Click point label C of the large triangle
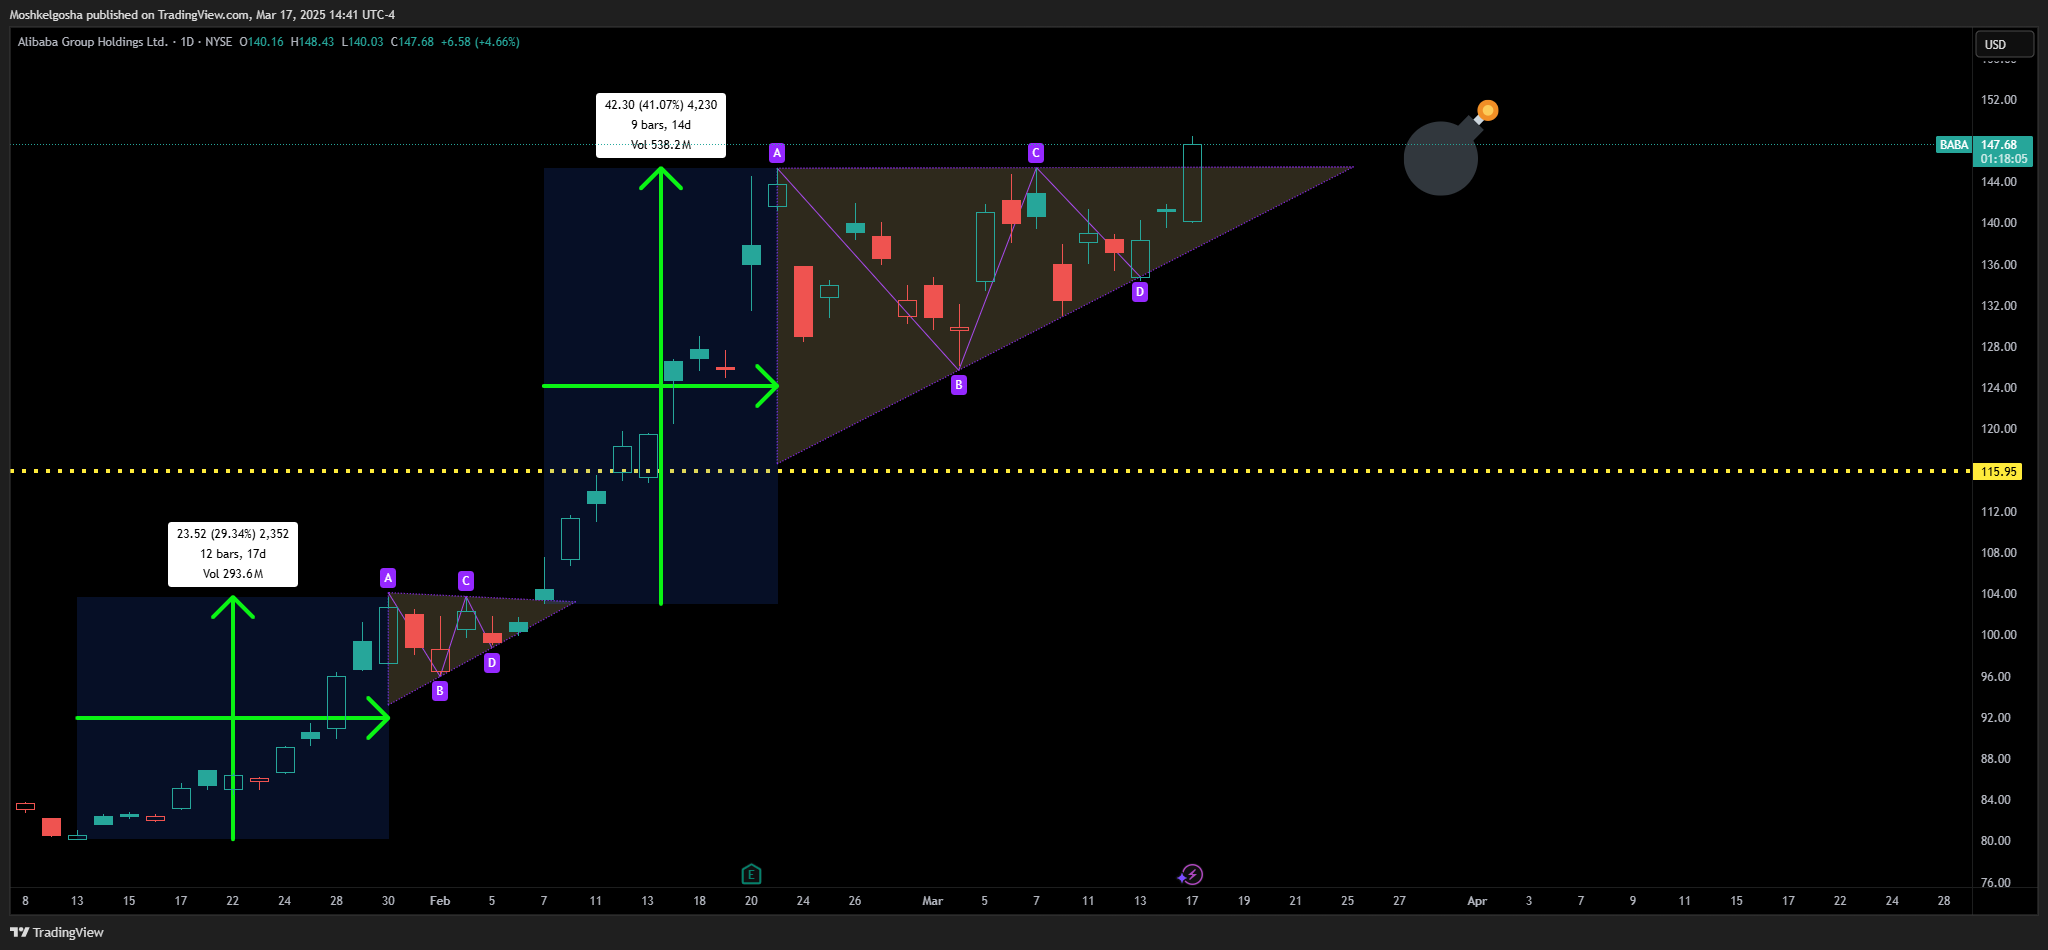This screenshot has height=950, width=2048. pyautogui.click(x=1036, y=153)
